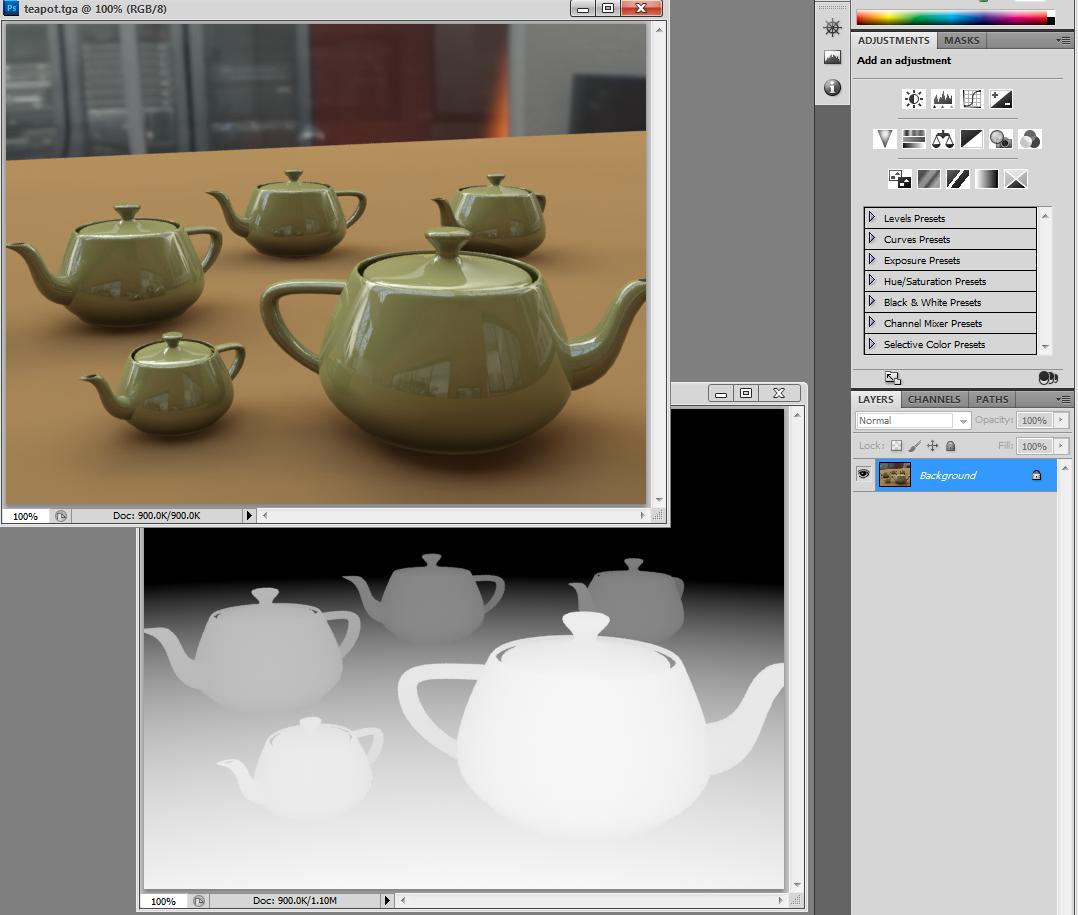Viewport: 1078px width, 915px height.
Task: Click the zoom field in depth map window
Action: tap(164, 901)
